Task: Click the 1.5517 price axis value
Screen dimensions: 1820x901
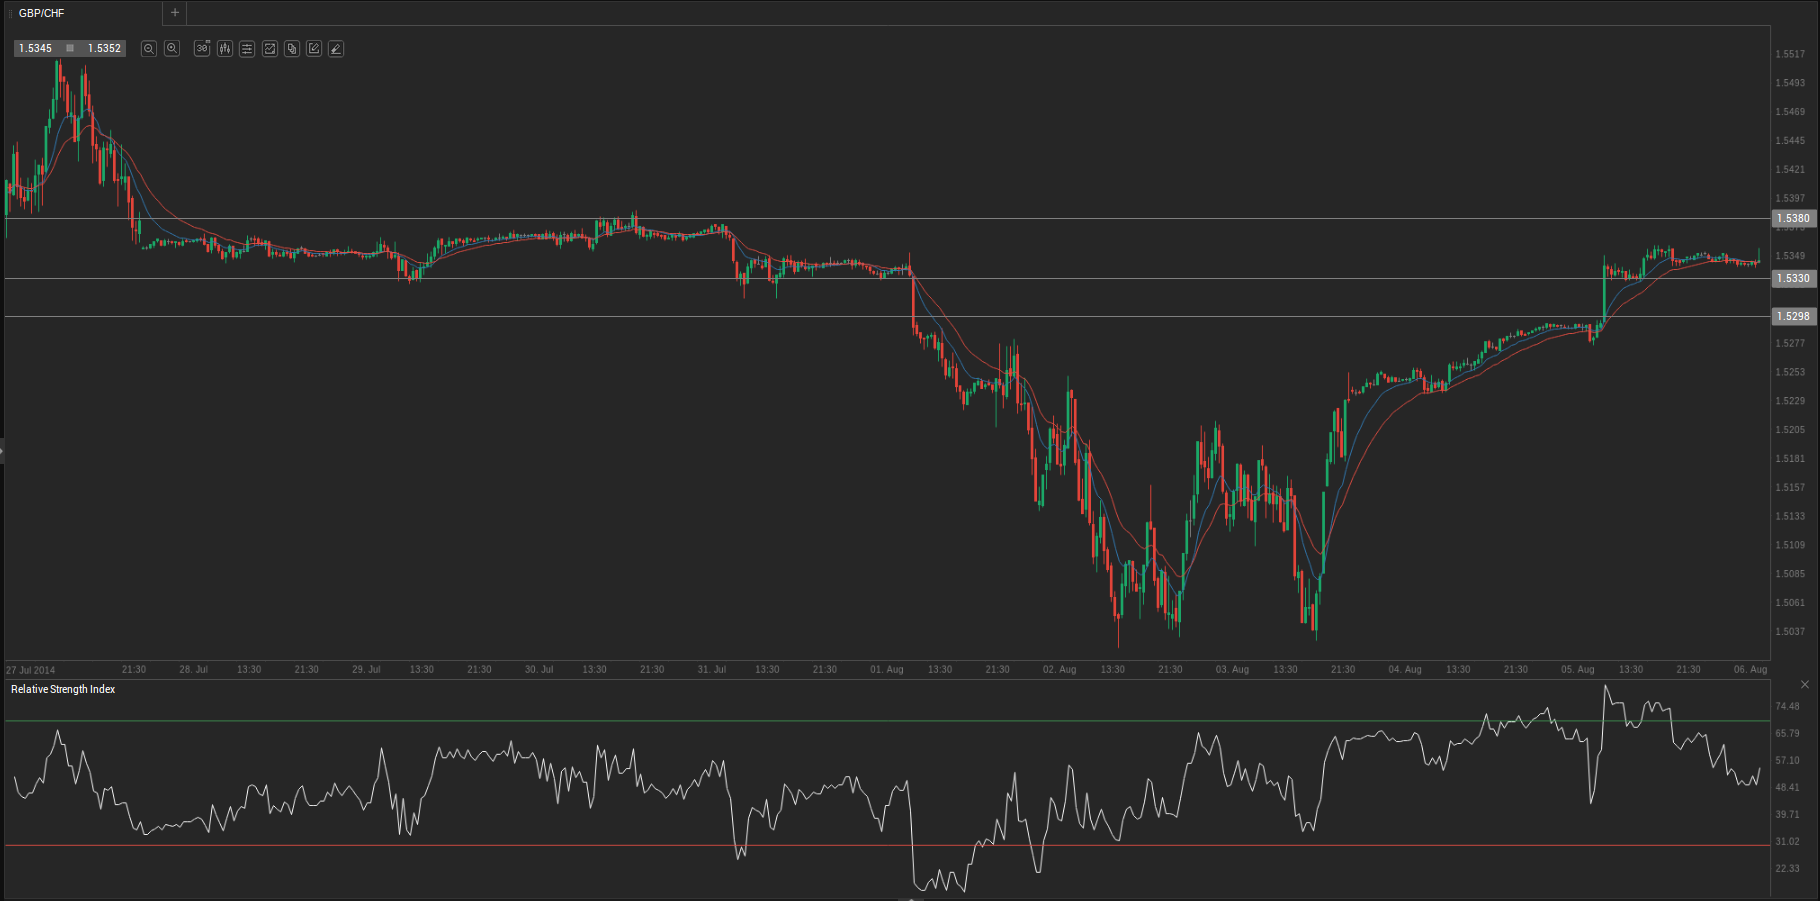Action: pos(1790,54)
